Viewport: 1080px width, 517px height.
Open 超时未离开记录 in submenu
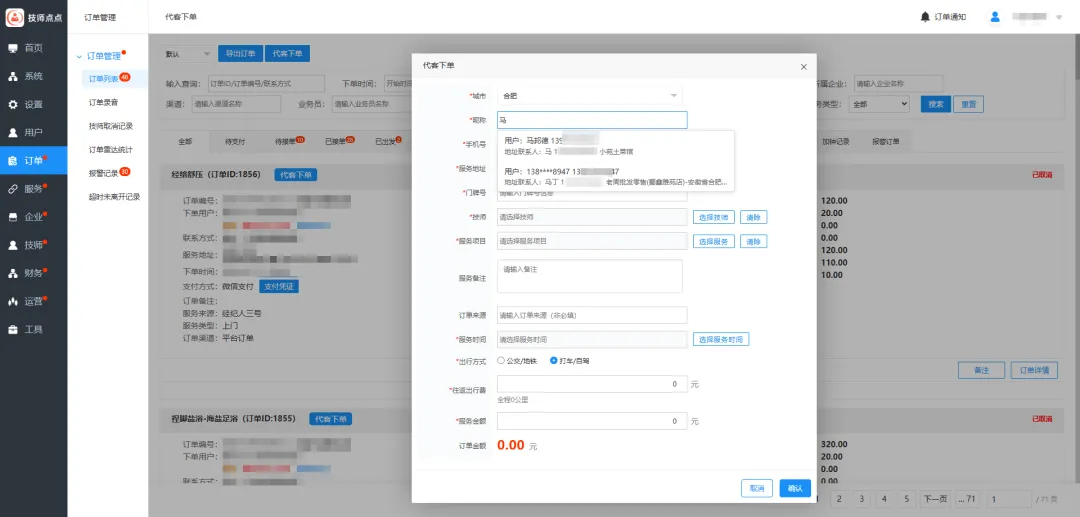[114, 197]
